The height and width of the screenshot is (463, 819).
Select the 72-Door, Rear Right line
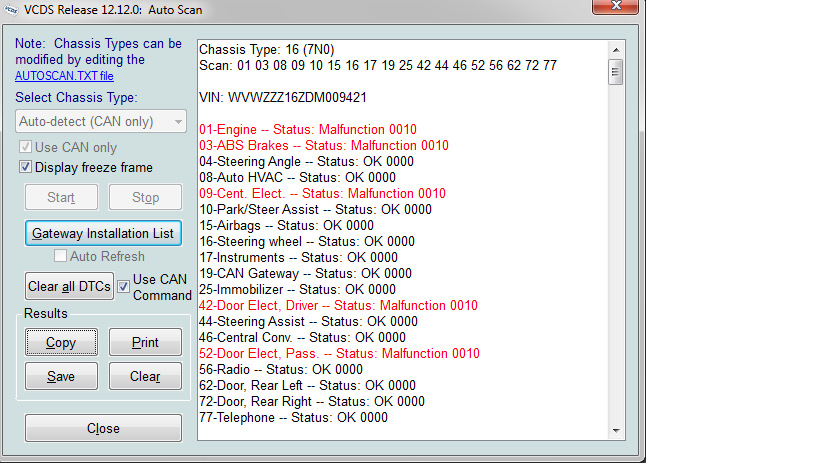coord(312,401)
